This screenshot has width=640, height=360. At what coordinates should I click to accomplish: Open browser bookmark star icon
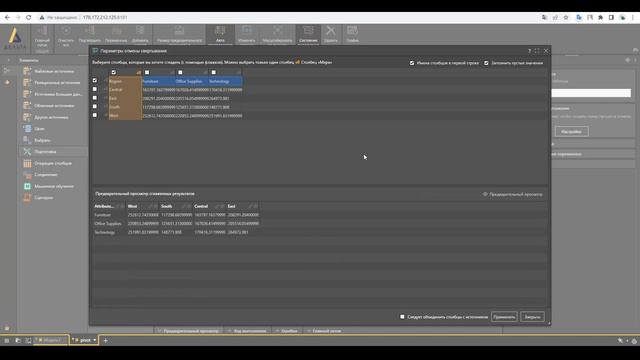coord(566,18)
